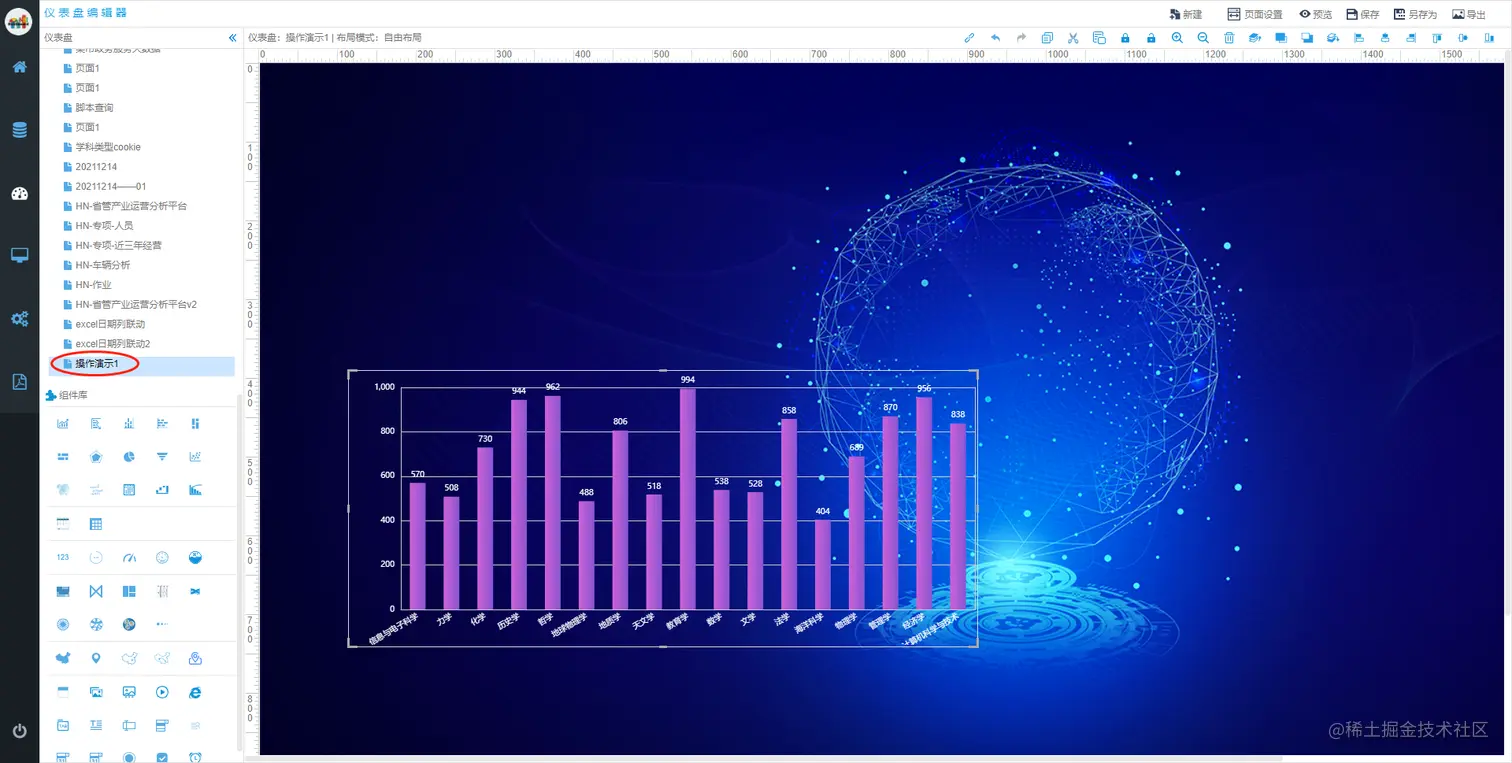The width and height of the screenshot is (1512, 763).
Task: Align bottom using the last toolbar icon
Action: click(x=1489, y=38)
